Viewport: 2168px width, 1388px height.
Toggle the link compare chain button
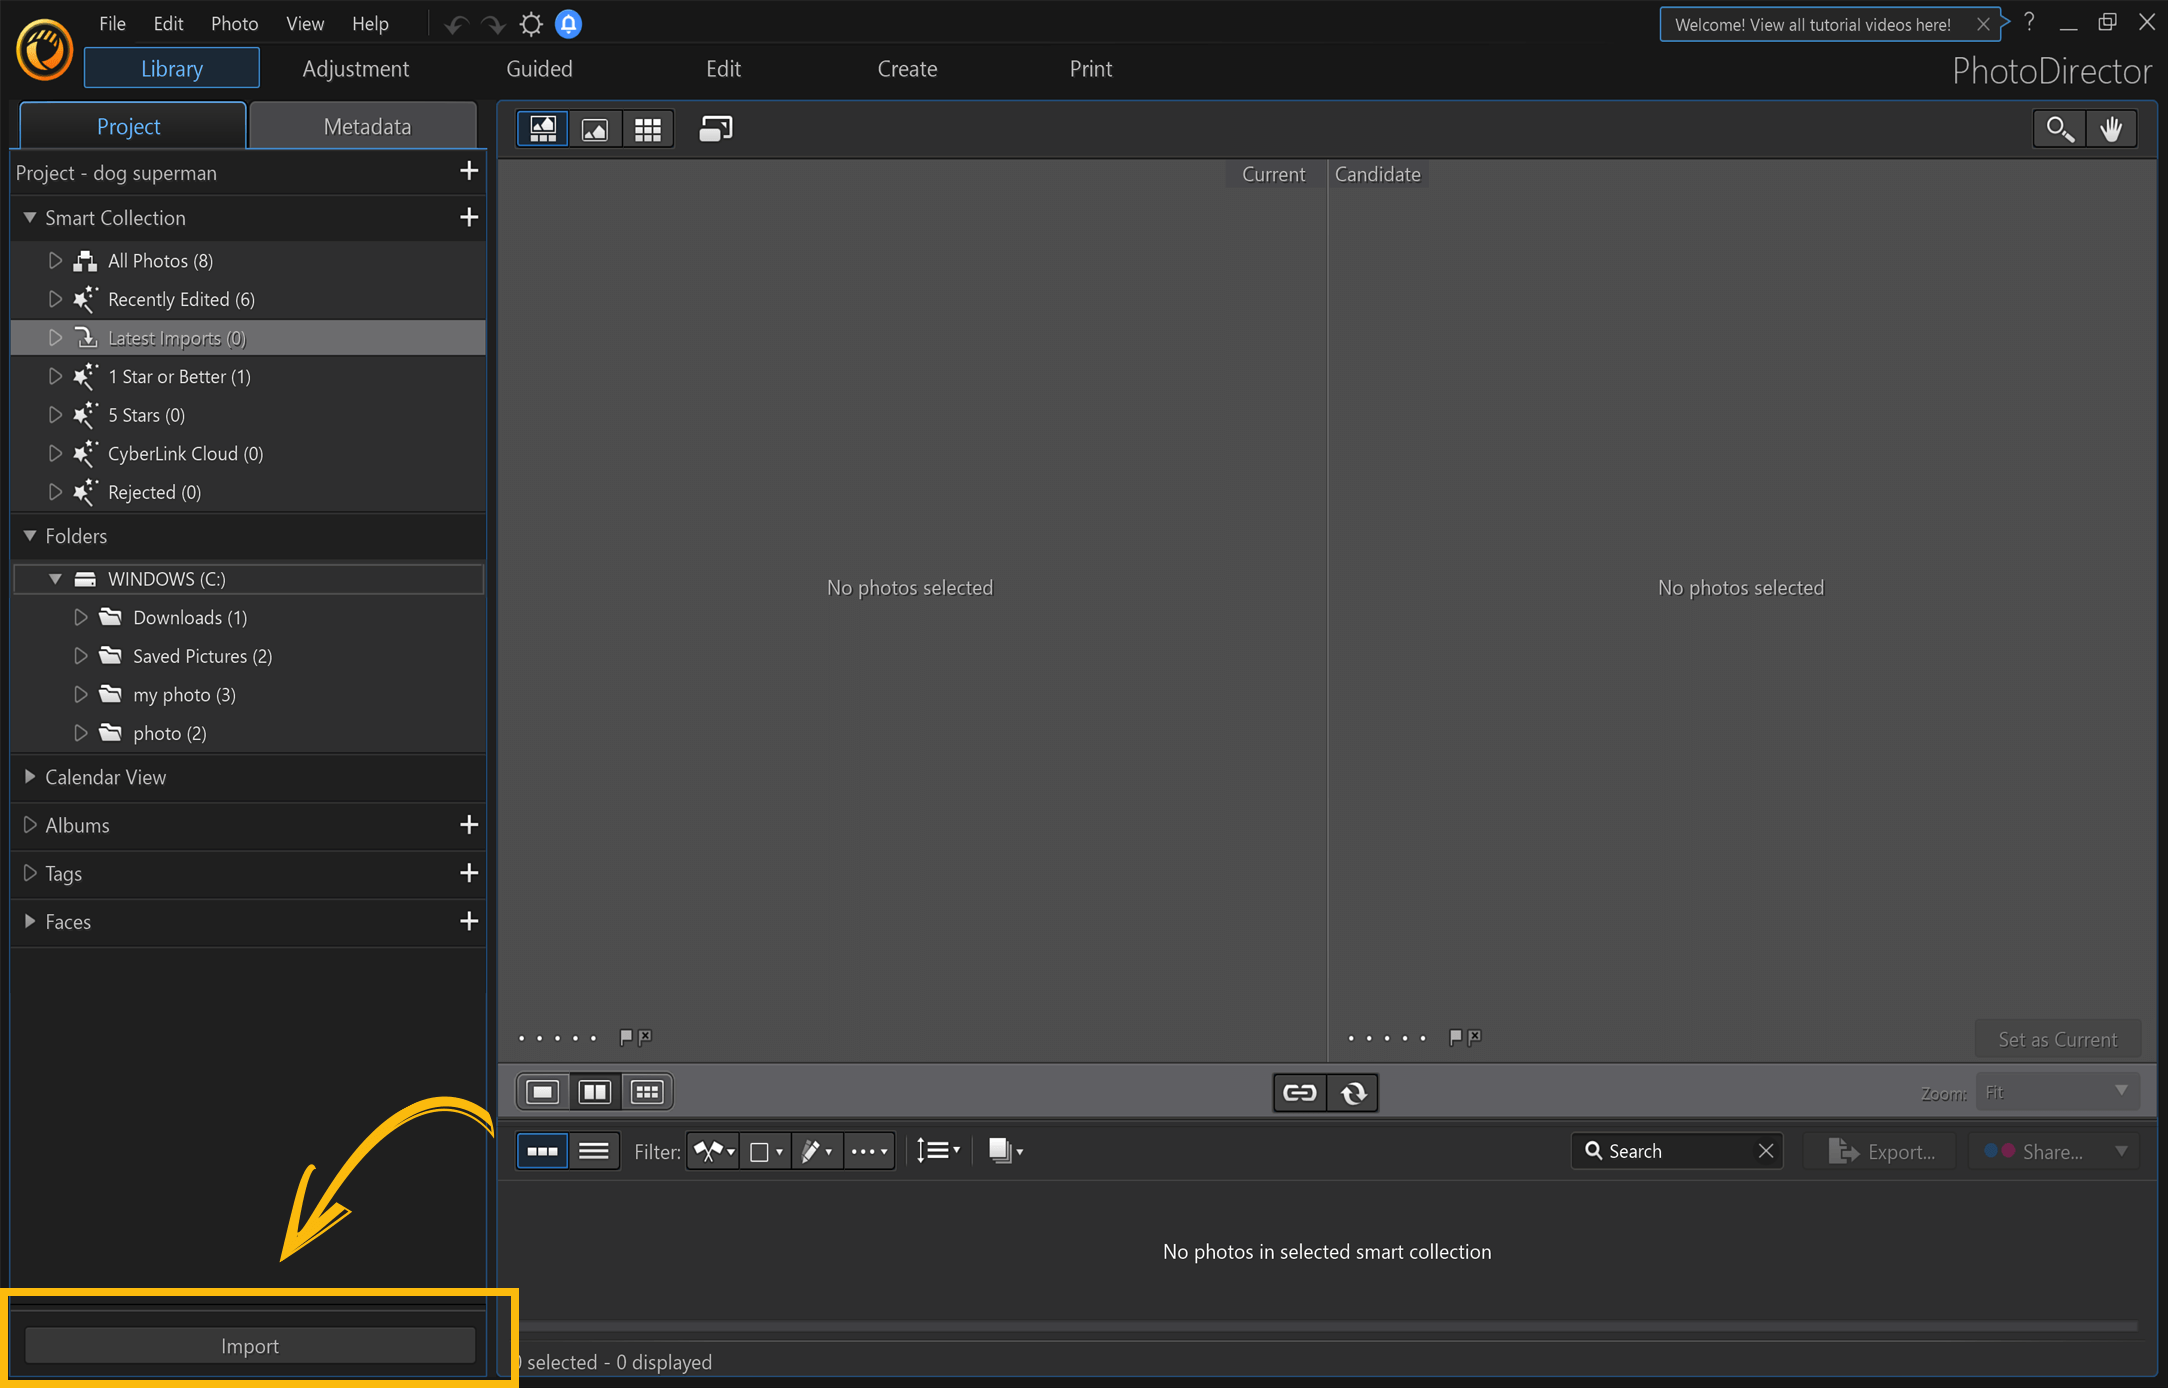click(x=1298, y=1092)
